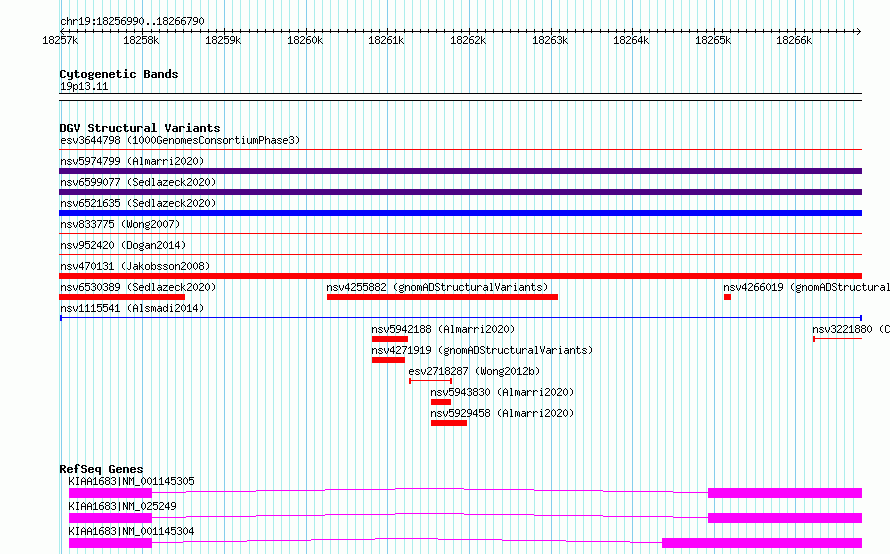Screen dimensions: 890x554
Task: Select the nsv5974799 Almarri2020 purple variant bar
Action: [460, 171]
